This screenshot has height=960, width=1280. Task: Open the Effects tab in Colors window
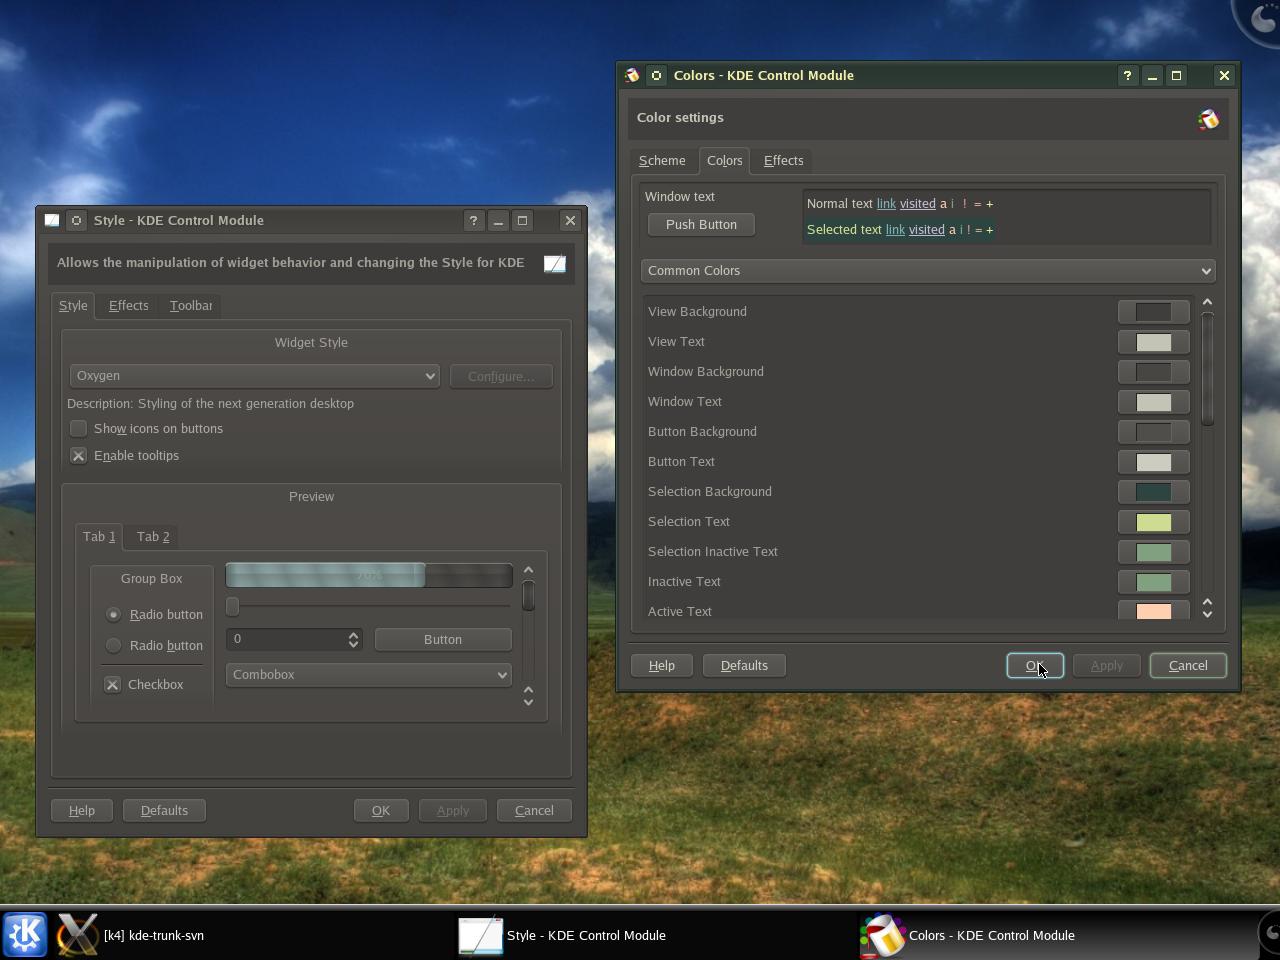783,160
